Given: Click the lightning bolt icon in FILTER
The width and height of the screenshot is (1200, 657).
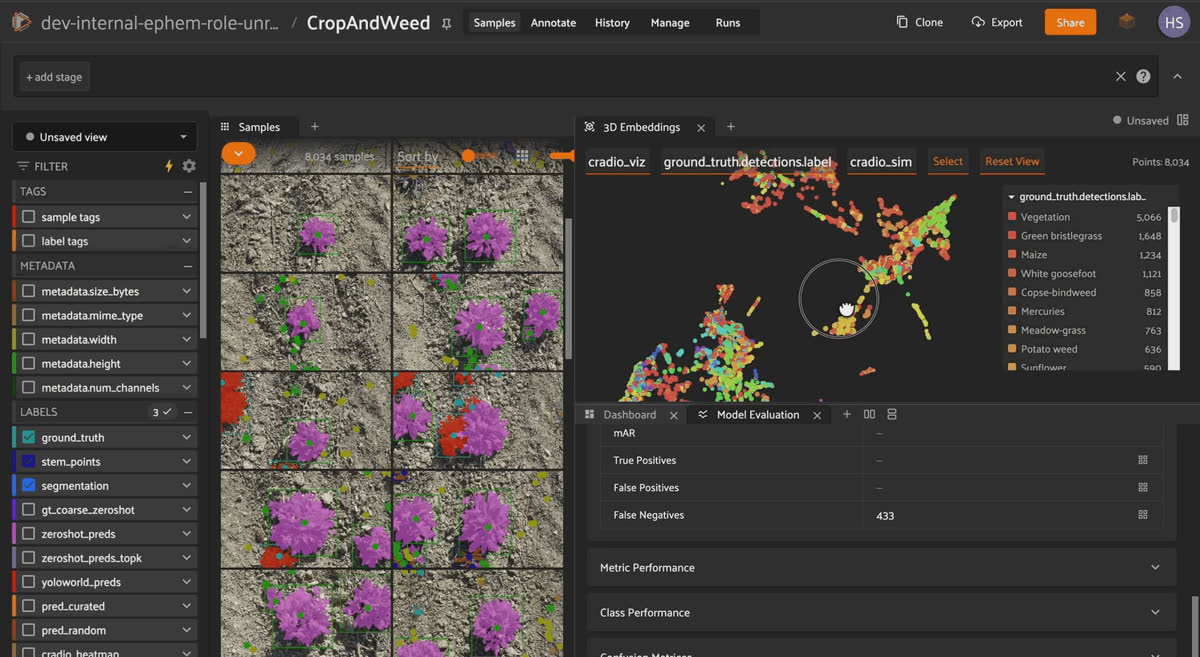Looking at the screenshot, I should [x=169, y=166].
